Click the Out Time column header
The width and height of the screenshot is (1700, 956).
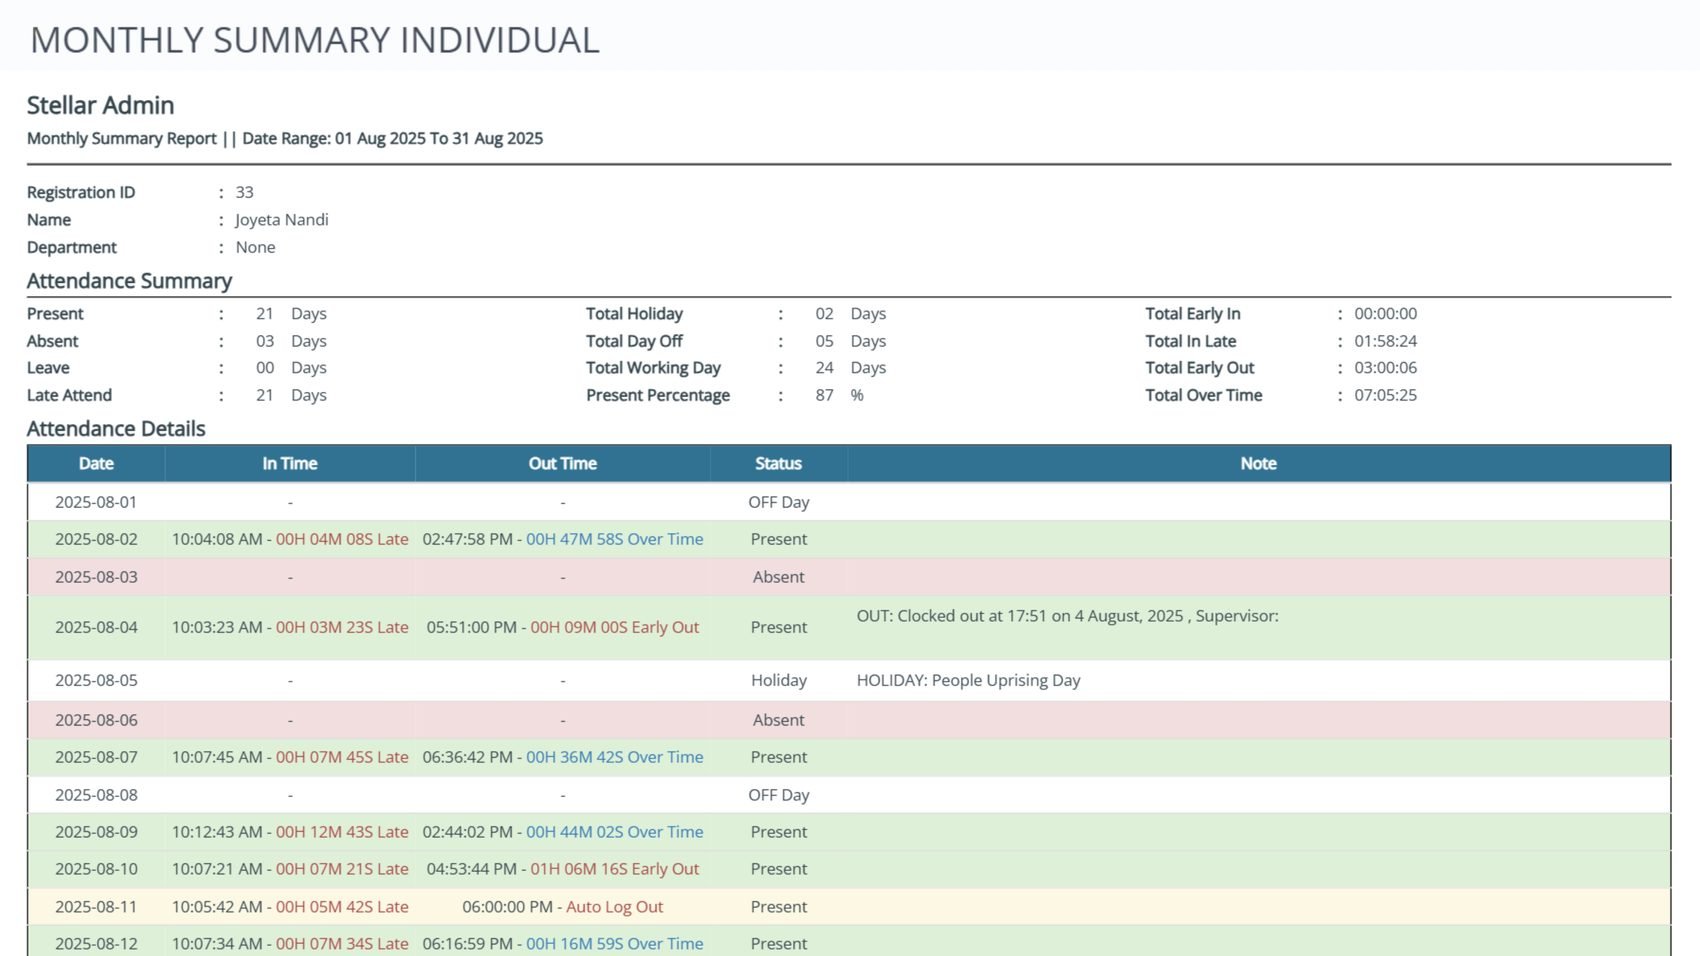(x=563, y=464)
